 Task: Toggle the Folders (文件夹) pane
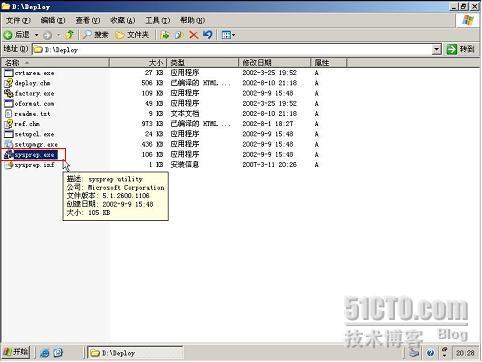click(132, 34)
